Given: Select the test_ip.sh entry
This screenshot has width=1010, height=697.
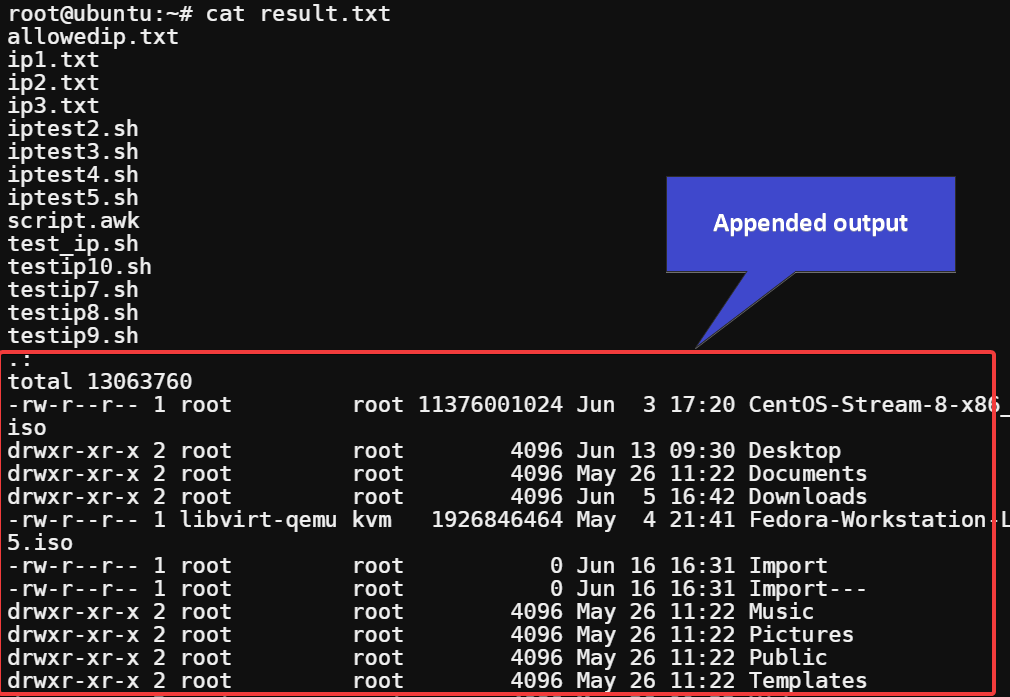Looking at the screenshot, I should coord(73,244).
